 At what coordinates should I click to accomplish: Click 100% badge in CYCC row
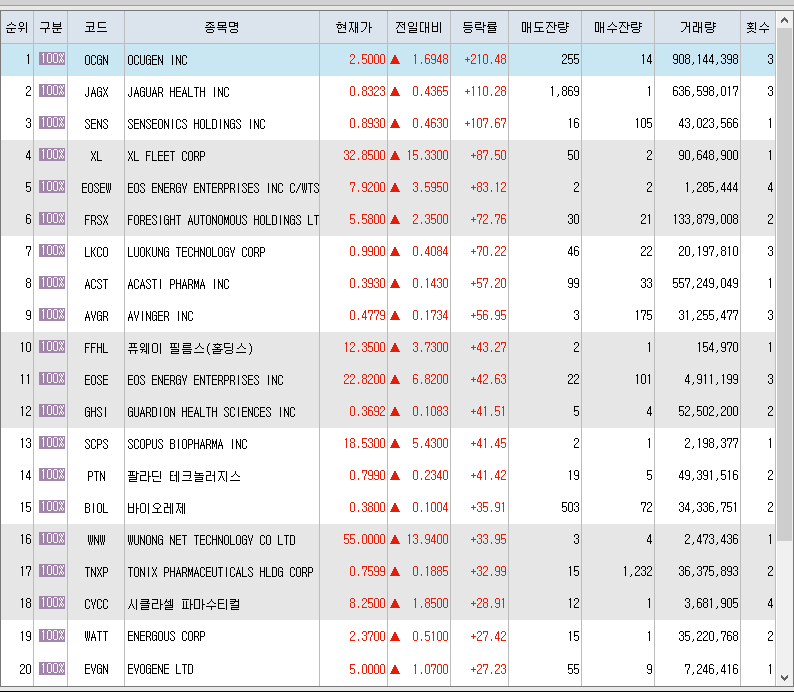[52, 603]
